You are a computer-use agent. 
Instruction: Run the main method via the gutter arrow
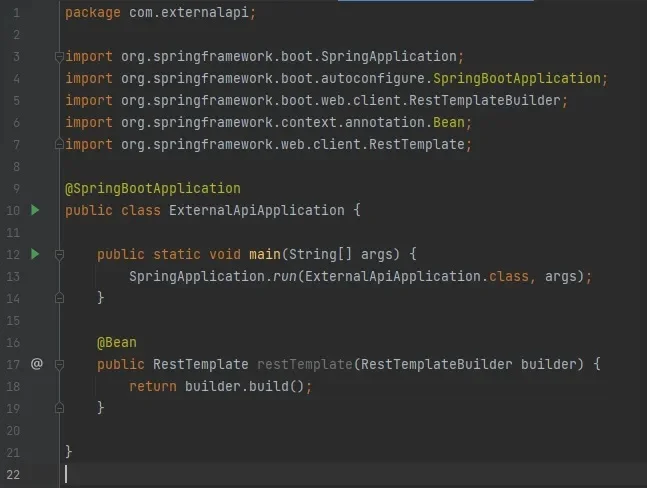pos(35,254)
